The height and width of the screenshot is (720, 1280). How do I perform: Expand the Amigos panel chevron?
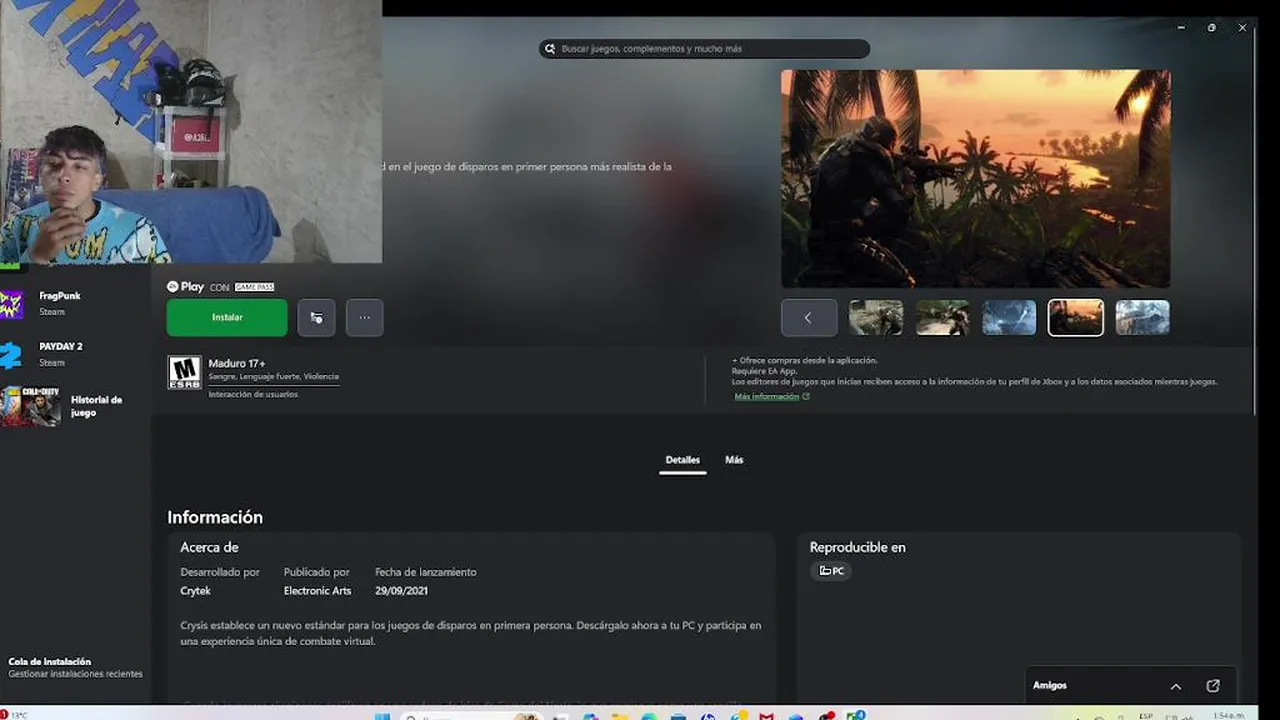point(1176,686)
